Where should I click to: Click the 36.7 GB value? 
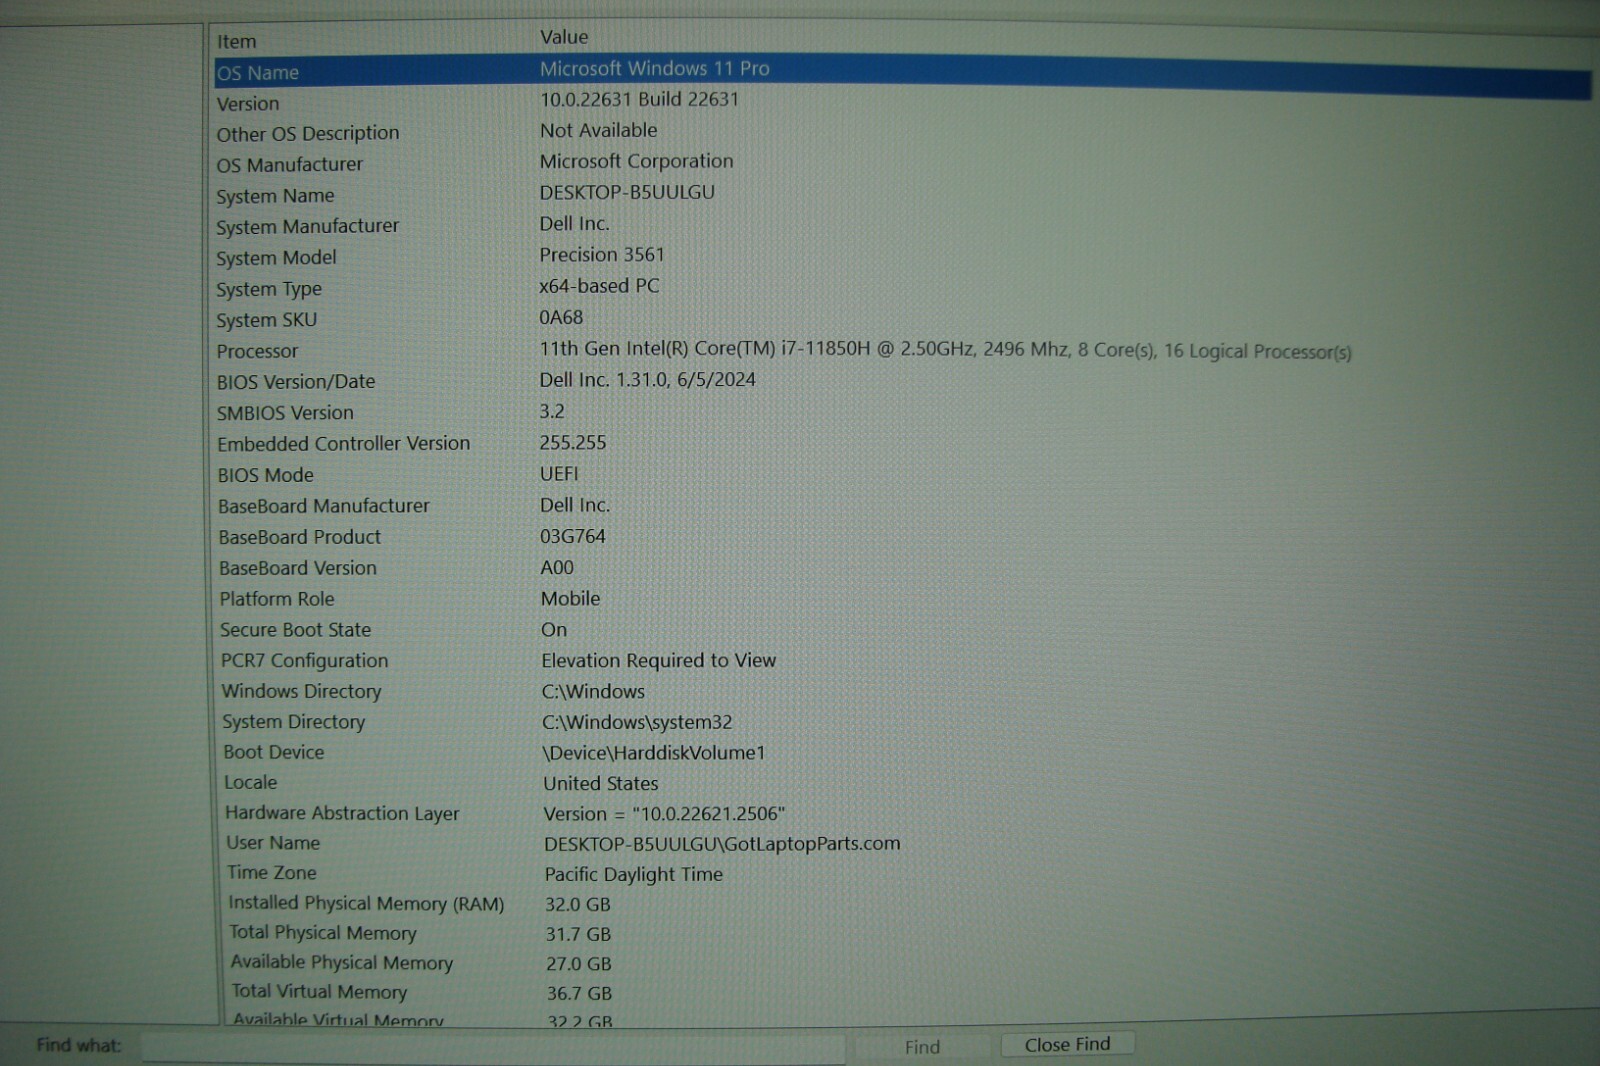[579, 993]
